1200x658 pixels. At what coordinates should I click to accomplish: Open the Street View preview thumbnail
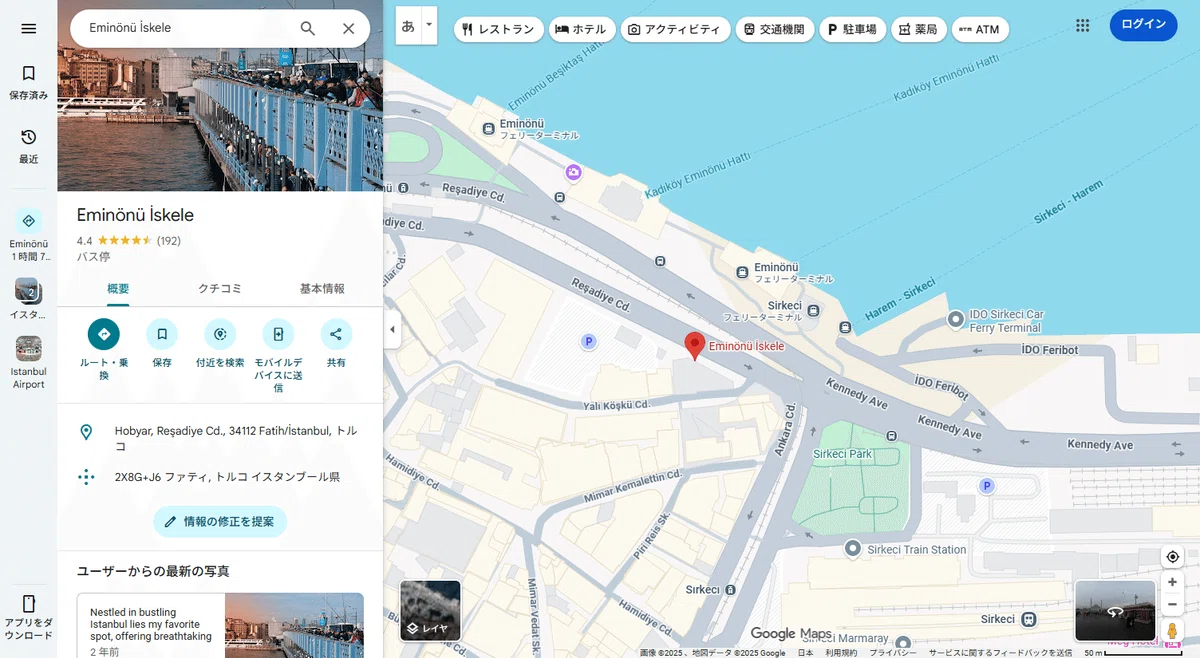tap(1115, 610)
